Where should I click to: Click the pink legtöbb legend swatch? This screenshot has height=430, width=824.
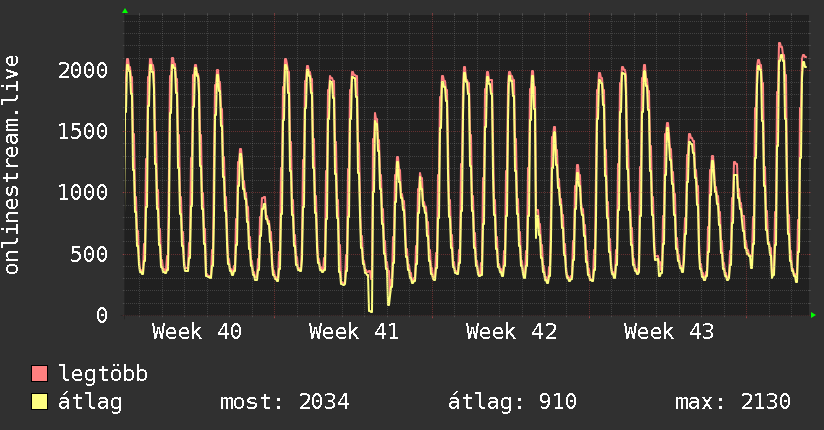(x=39, y=373)
